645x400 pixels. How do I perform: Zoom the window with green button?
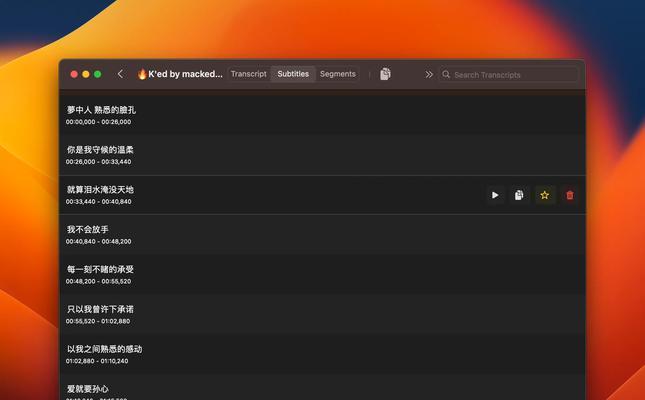click(97, 74)
